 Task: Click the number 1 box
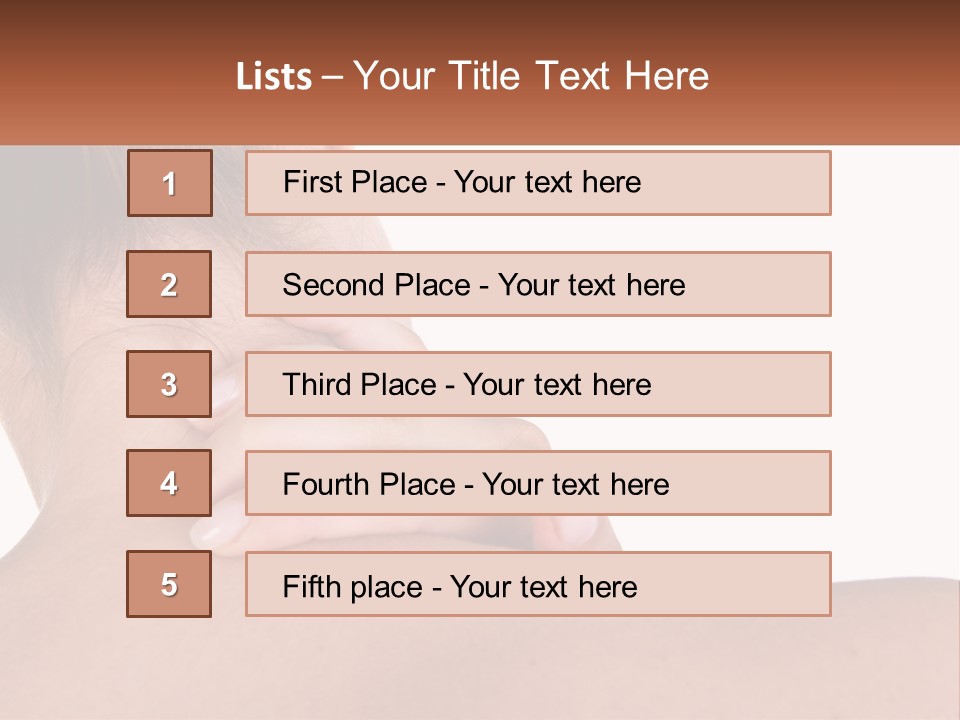170,183
